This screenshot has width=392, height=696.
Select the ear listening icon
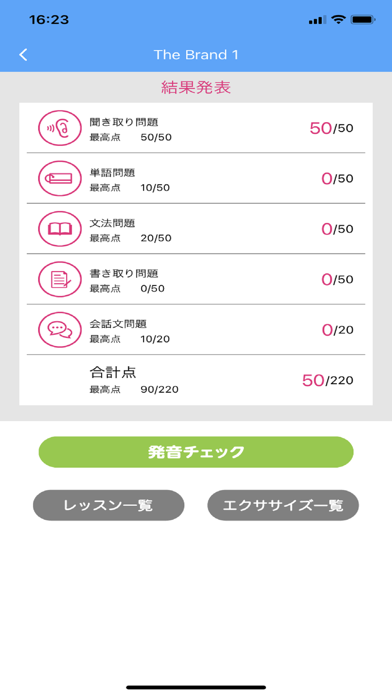pos(60,128)
